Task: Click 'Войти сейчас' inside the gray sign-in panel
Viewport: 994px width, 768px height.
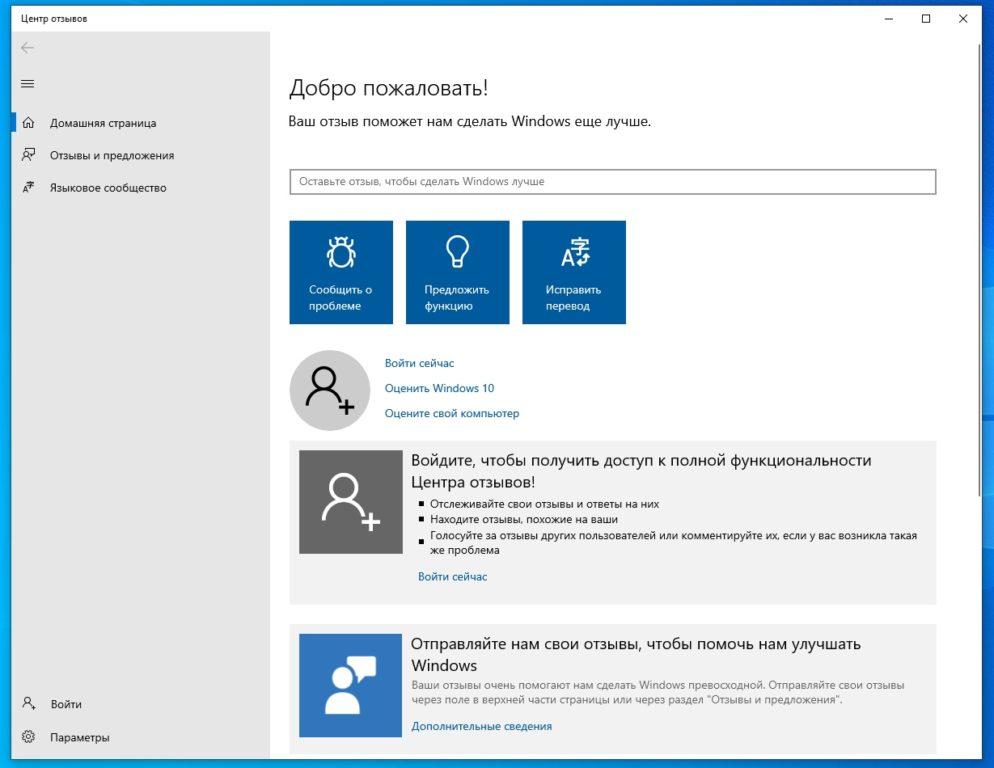Action: (453, 576)
